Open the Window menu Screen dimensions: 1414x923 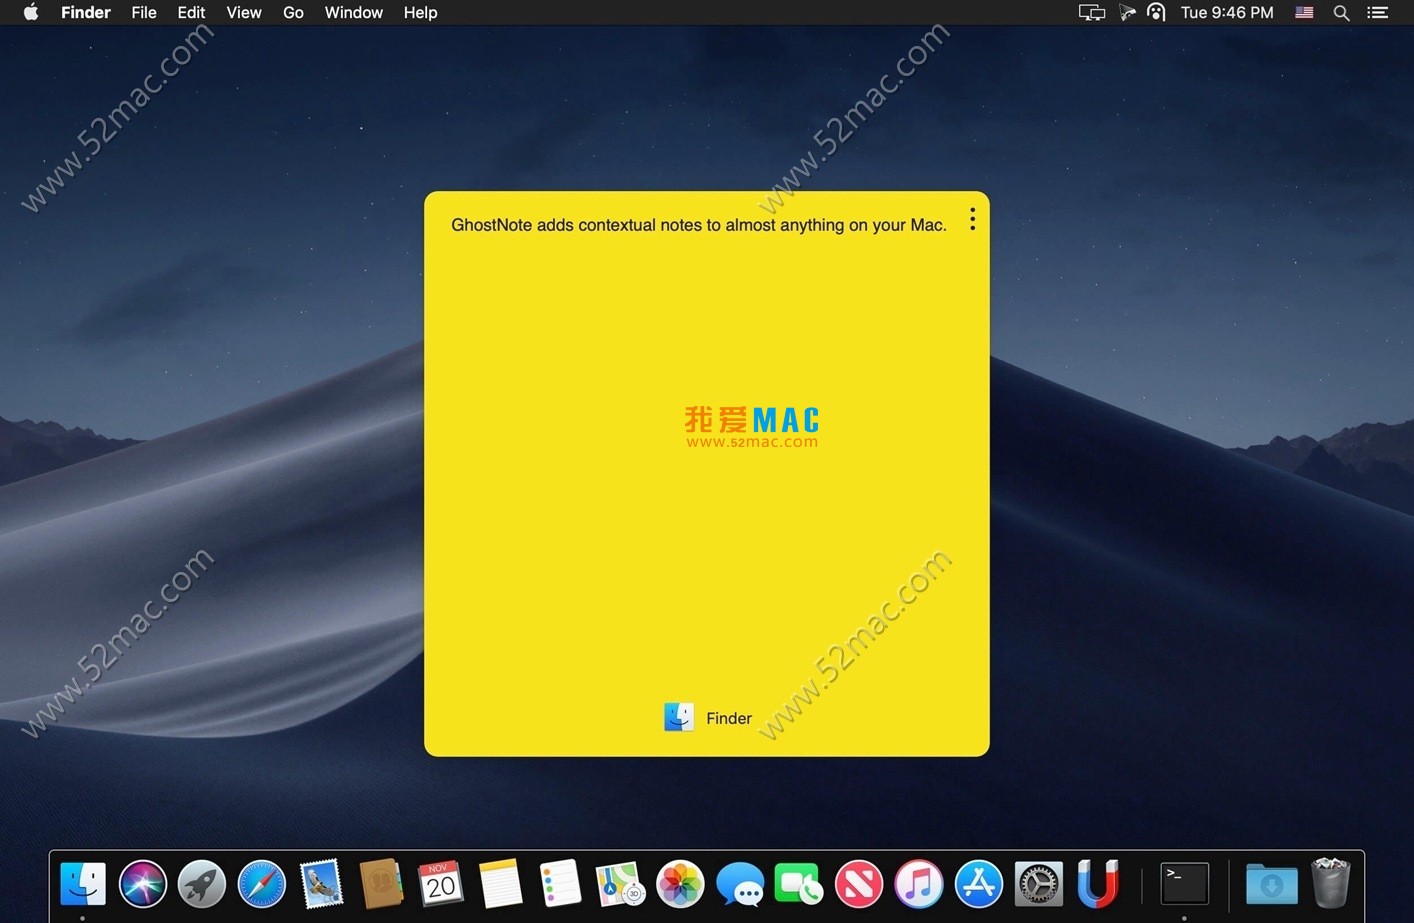(x=354, y=12)
